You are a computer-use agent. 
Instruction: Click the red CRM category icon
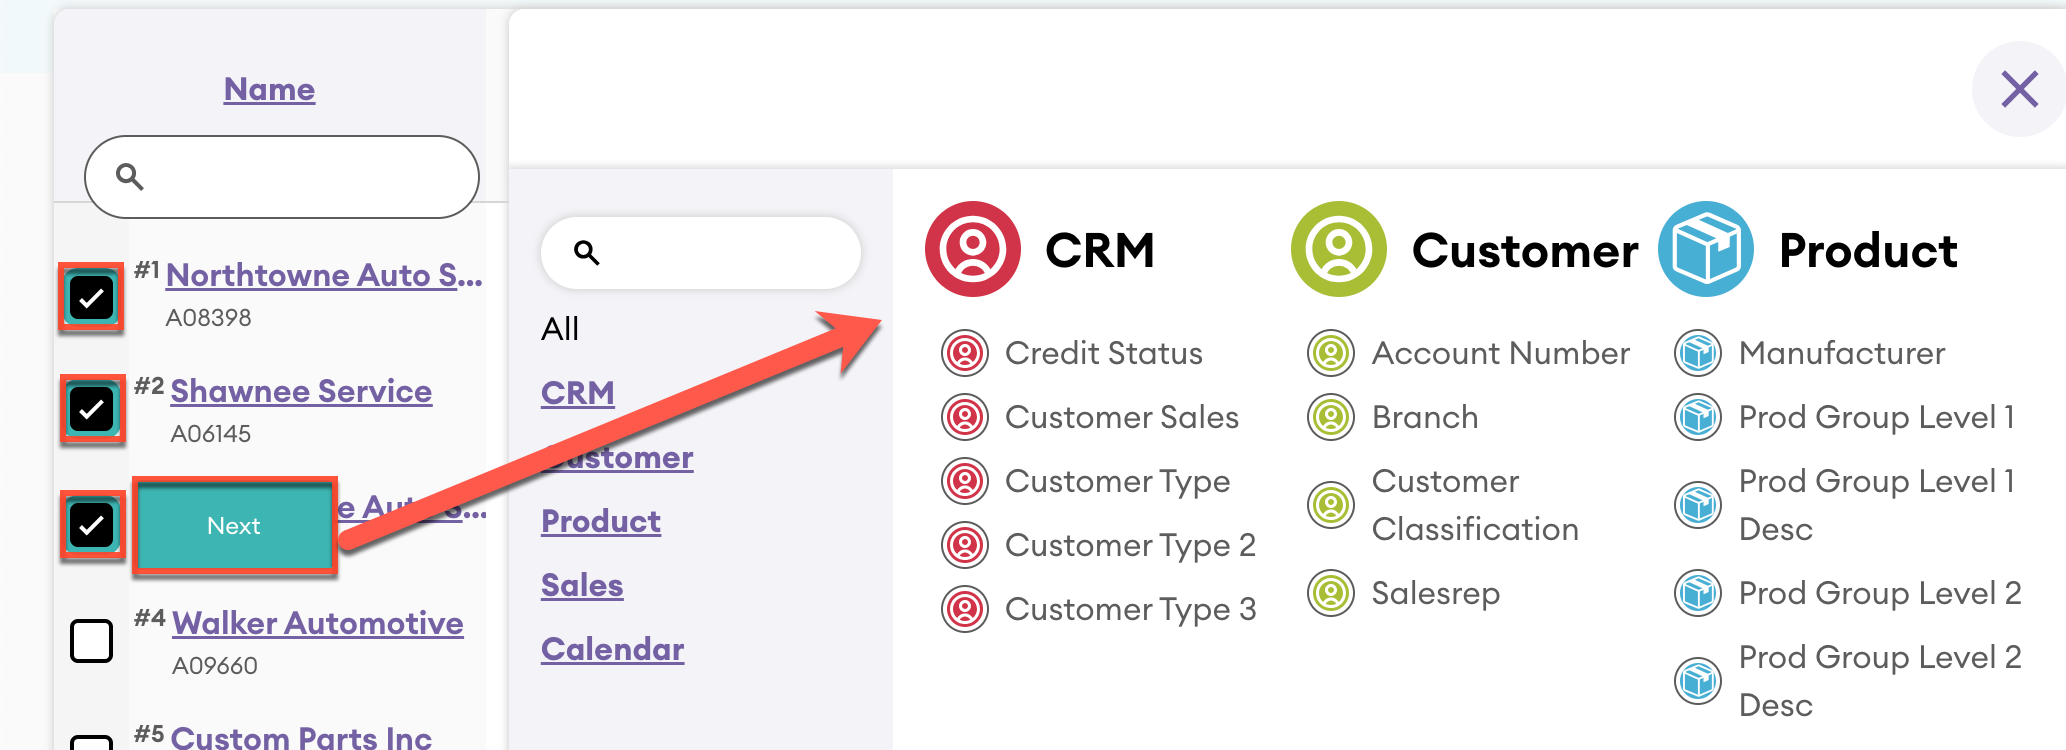pos(972,249)
